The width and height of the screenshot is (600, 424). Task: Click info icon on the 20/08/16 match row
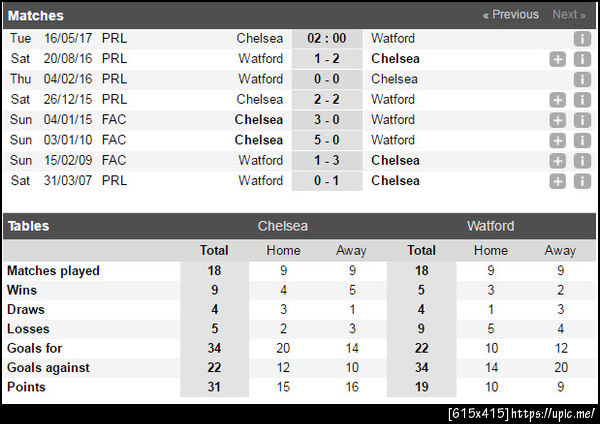[x=581, y=59]
